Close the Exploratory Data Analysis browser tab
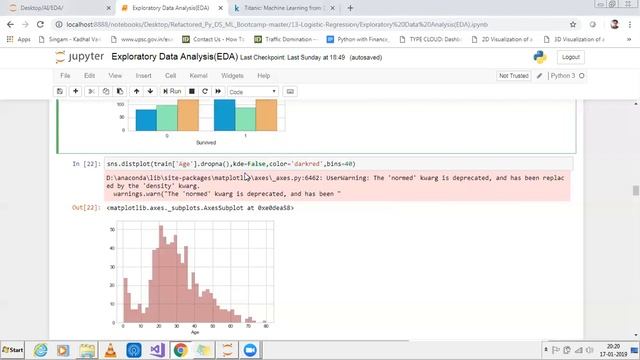Viewport: 640px width, 360px height. point(220,8)
